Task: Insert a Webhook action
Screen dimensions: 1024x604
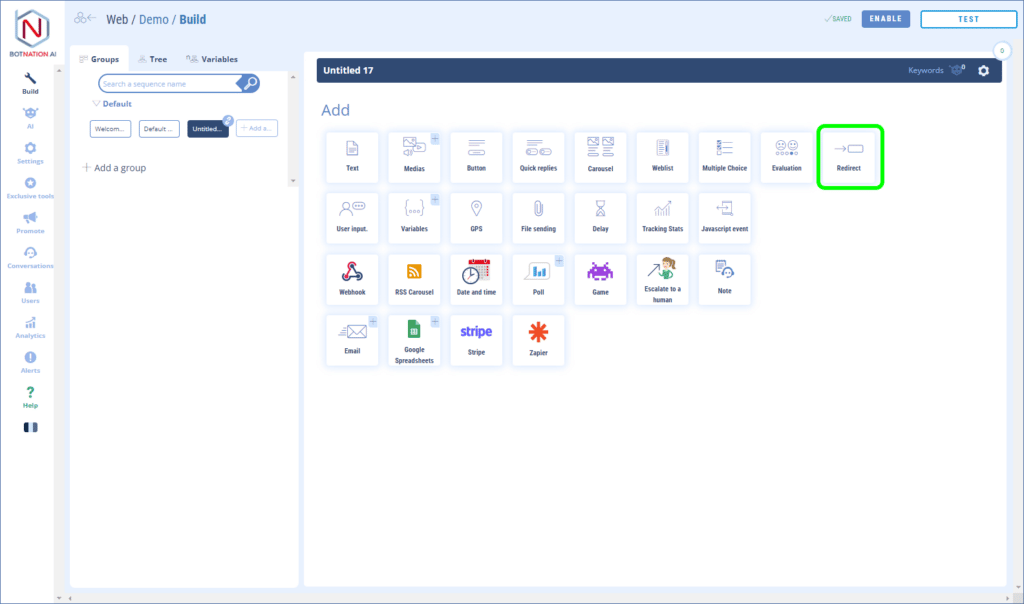Action: 352,279
